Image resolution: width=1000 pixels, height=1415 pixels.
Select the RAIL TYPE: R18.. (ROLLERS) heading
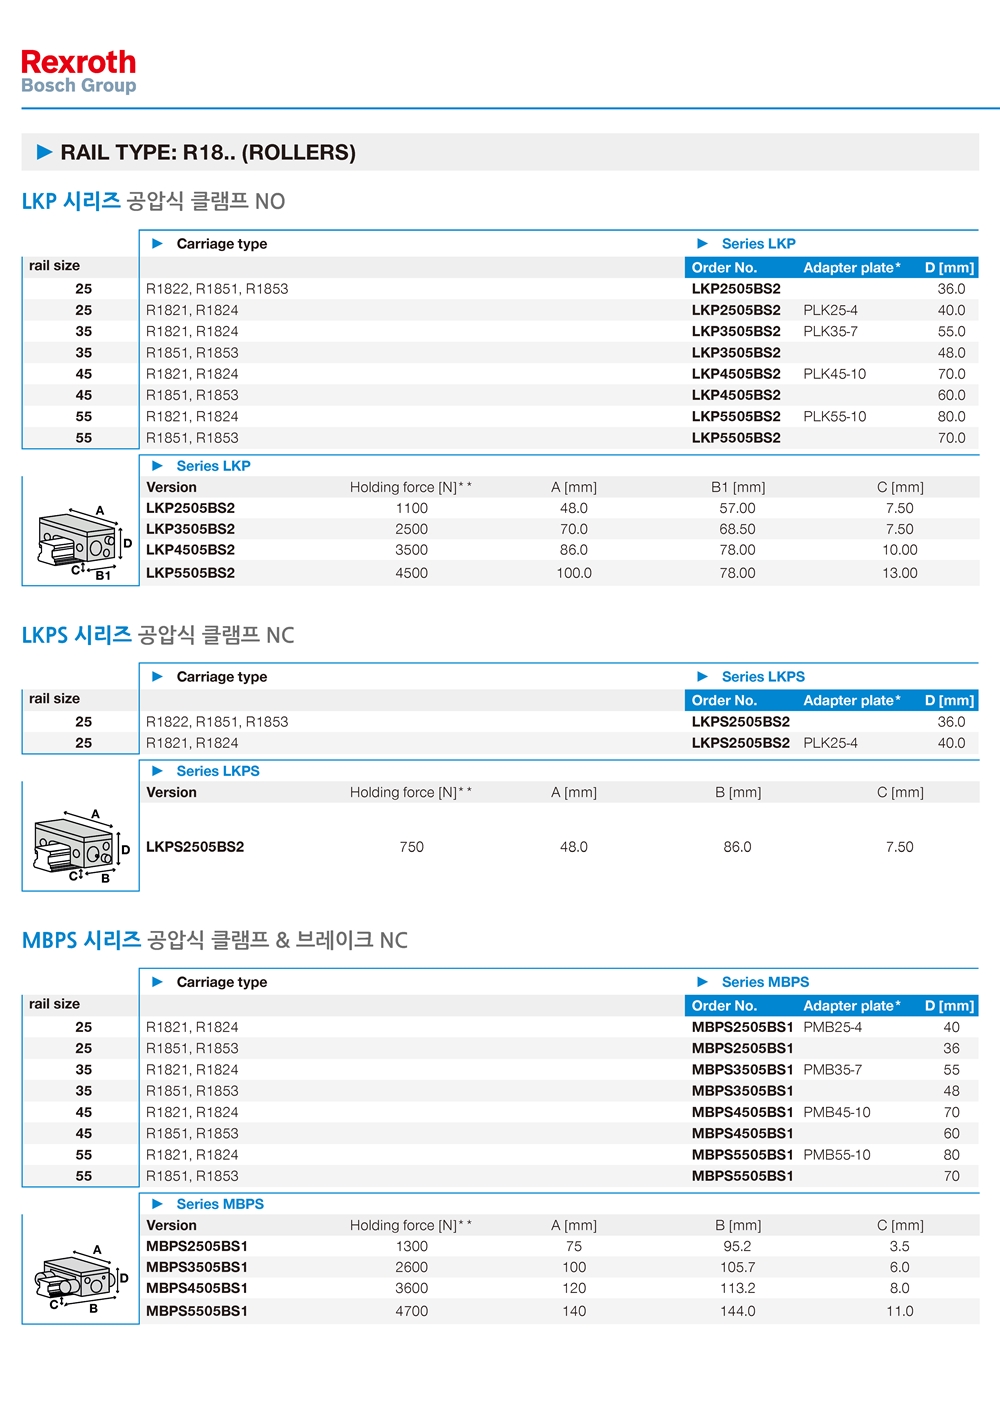point(208,152)
